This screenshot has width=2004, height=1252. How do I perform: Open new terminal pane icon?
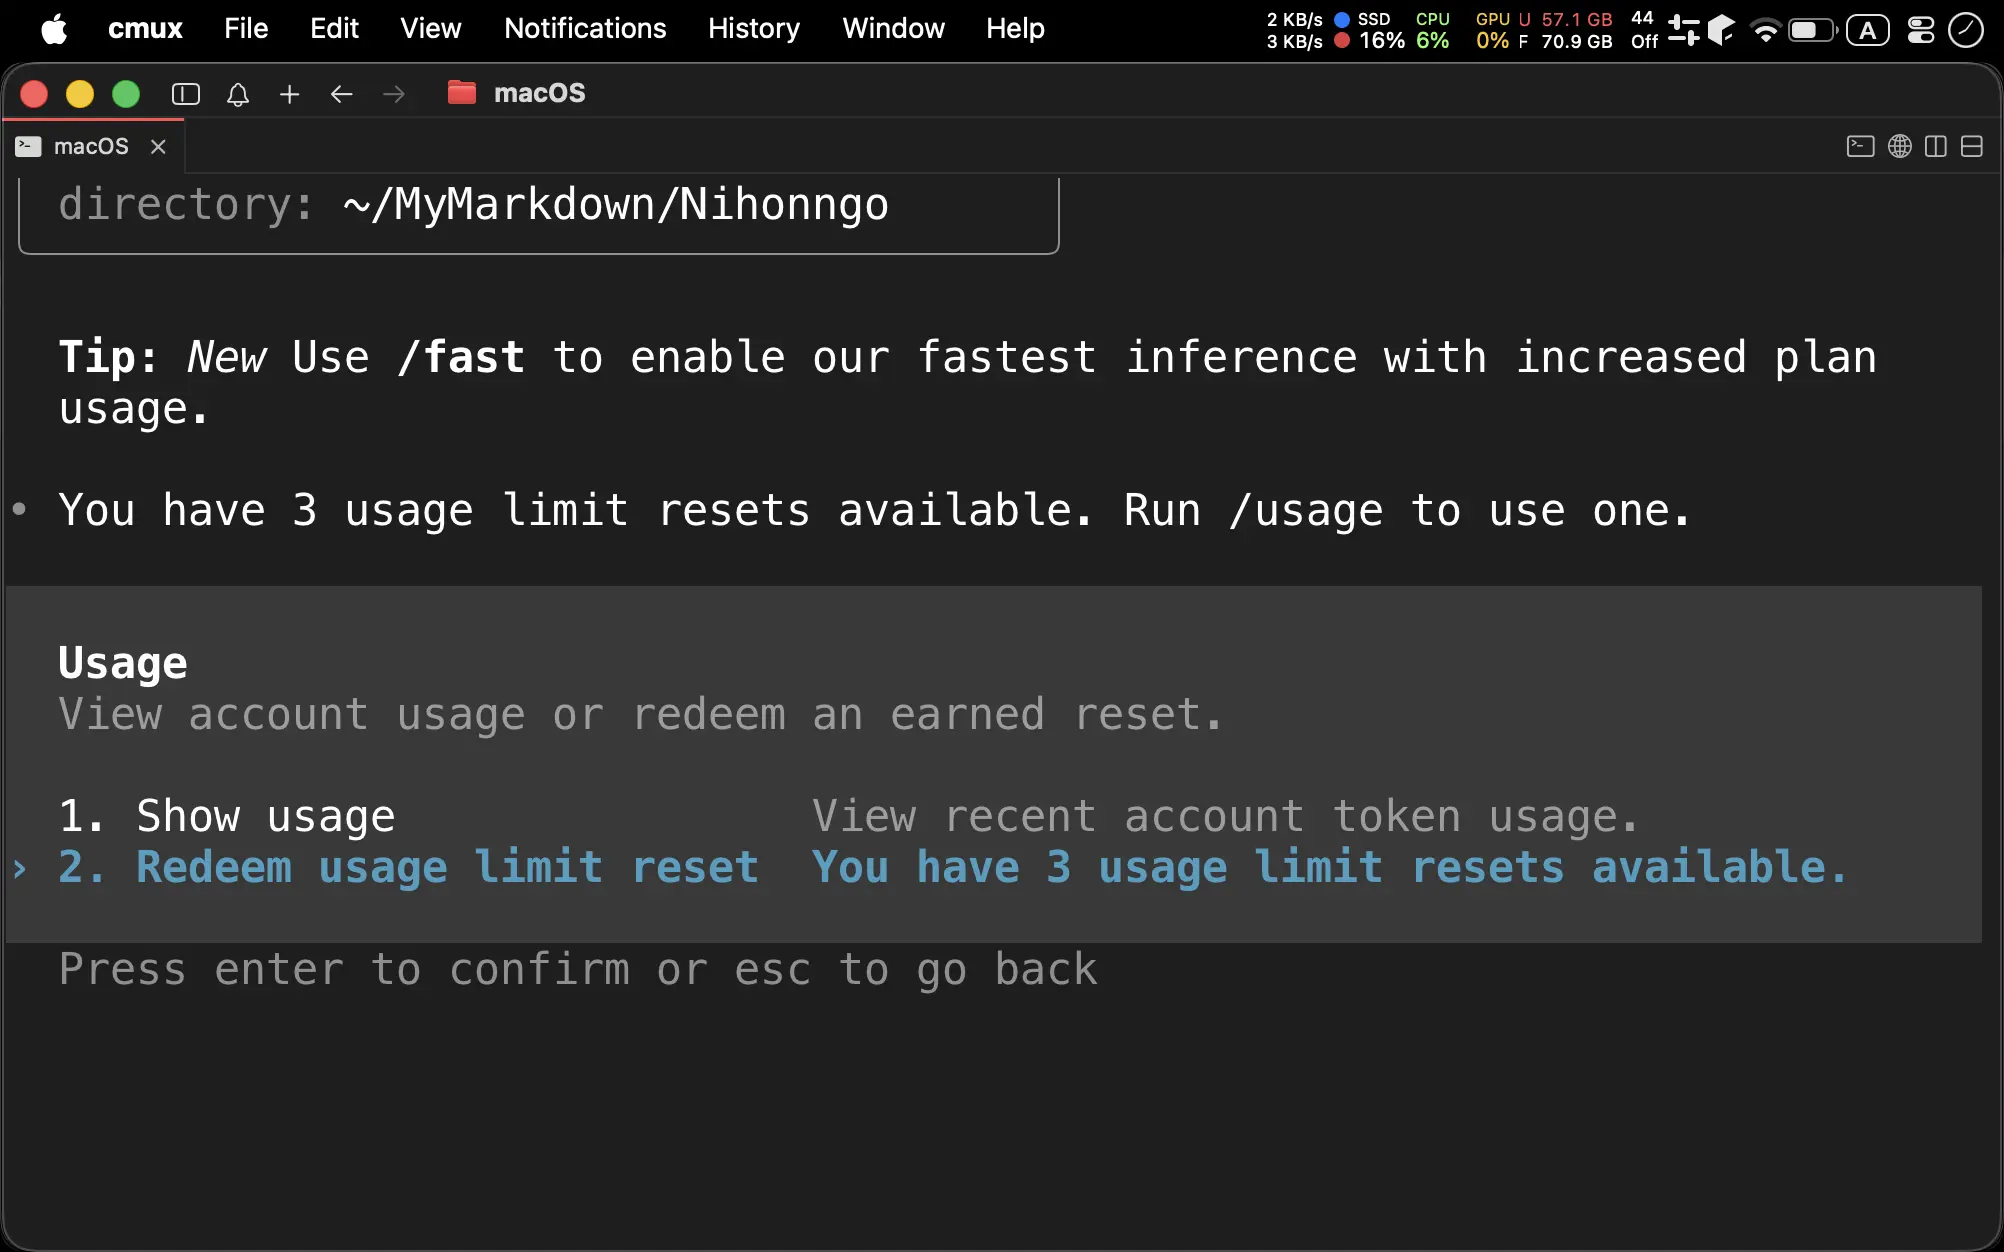click(x=1860, y=146)
